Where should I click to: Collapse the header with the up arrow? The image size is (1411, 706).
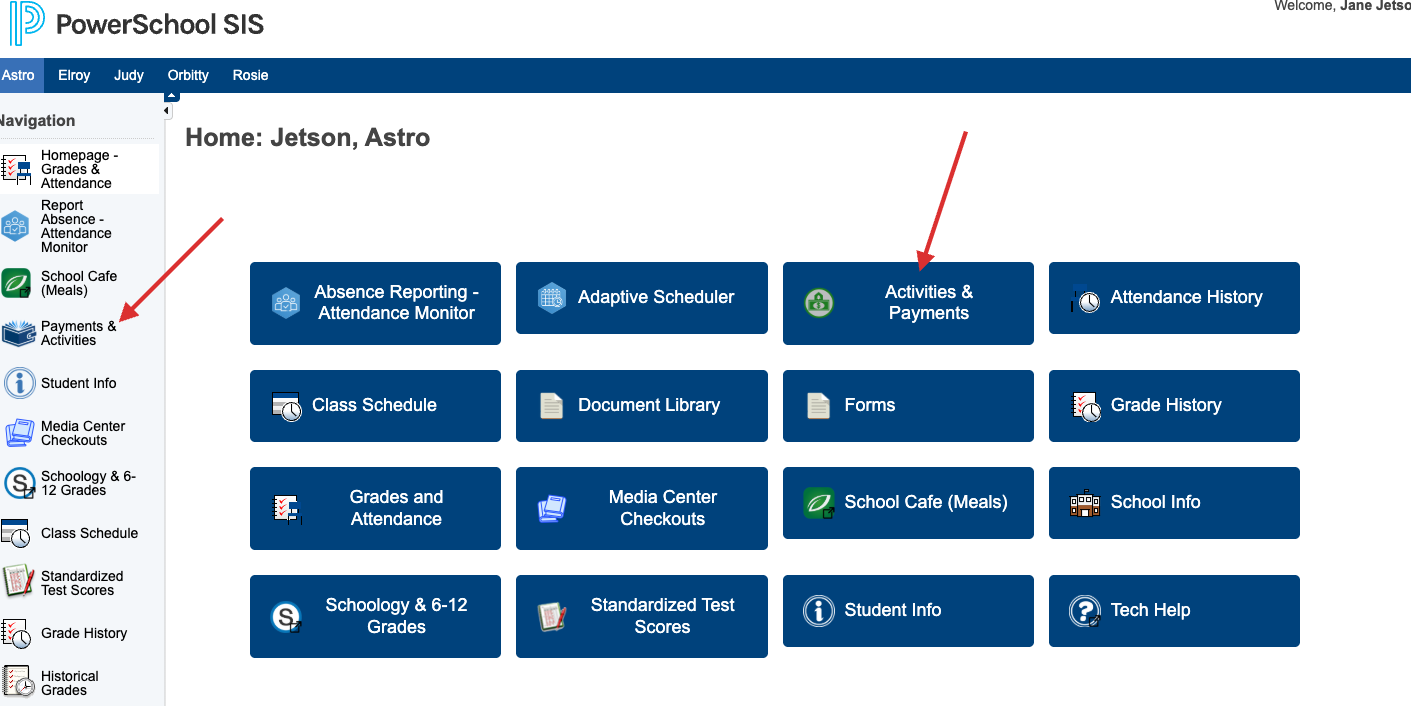coord(172,96)
